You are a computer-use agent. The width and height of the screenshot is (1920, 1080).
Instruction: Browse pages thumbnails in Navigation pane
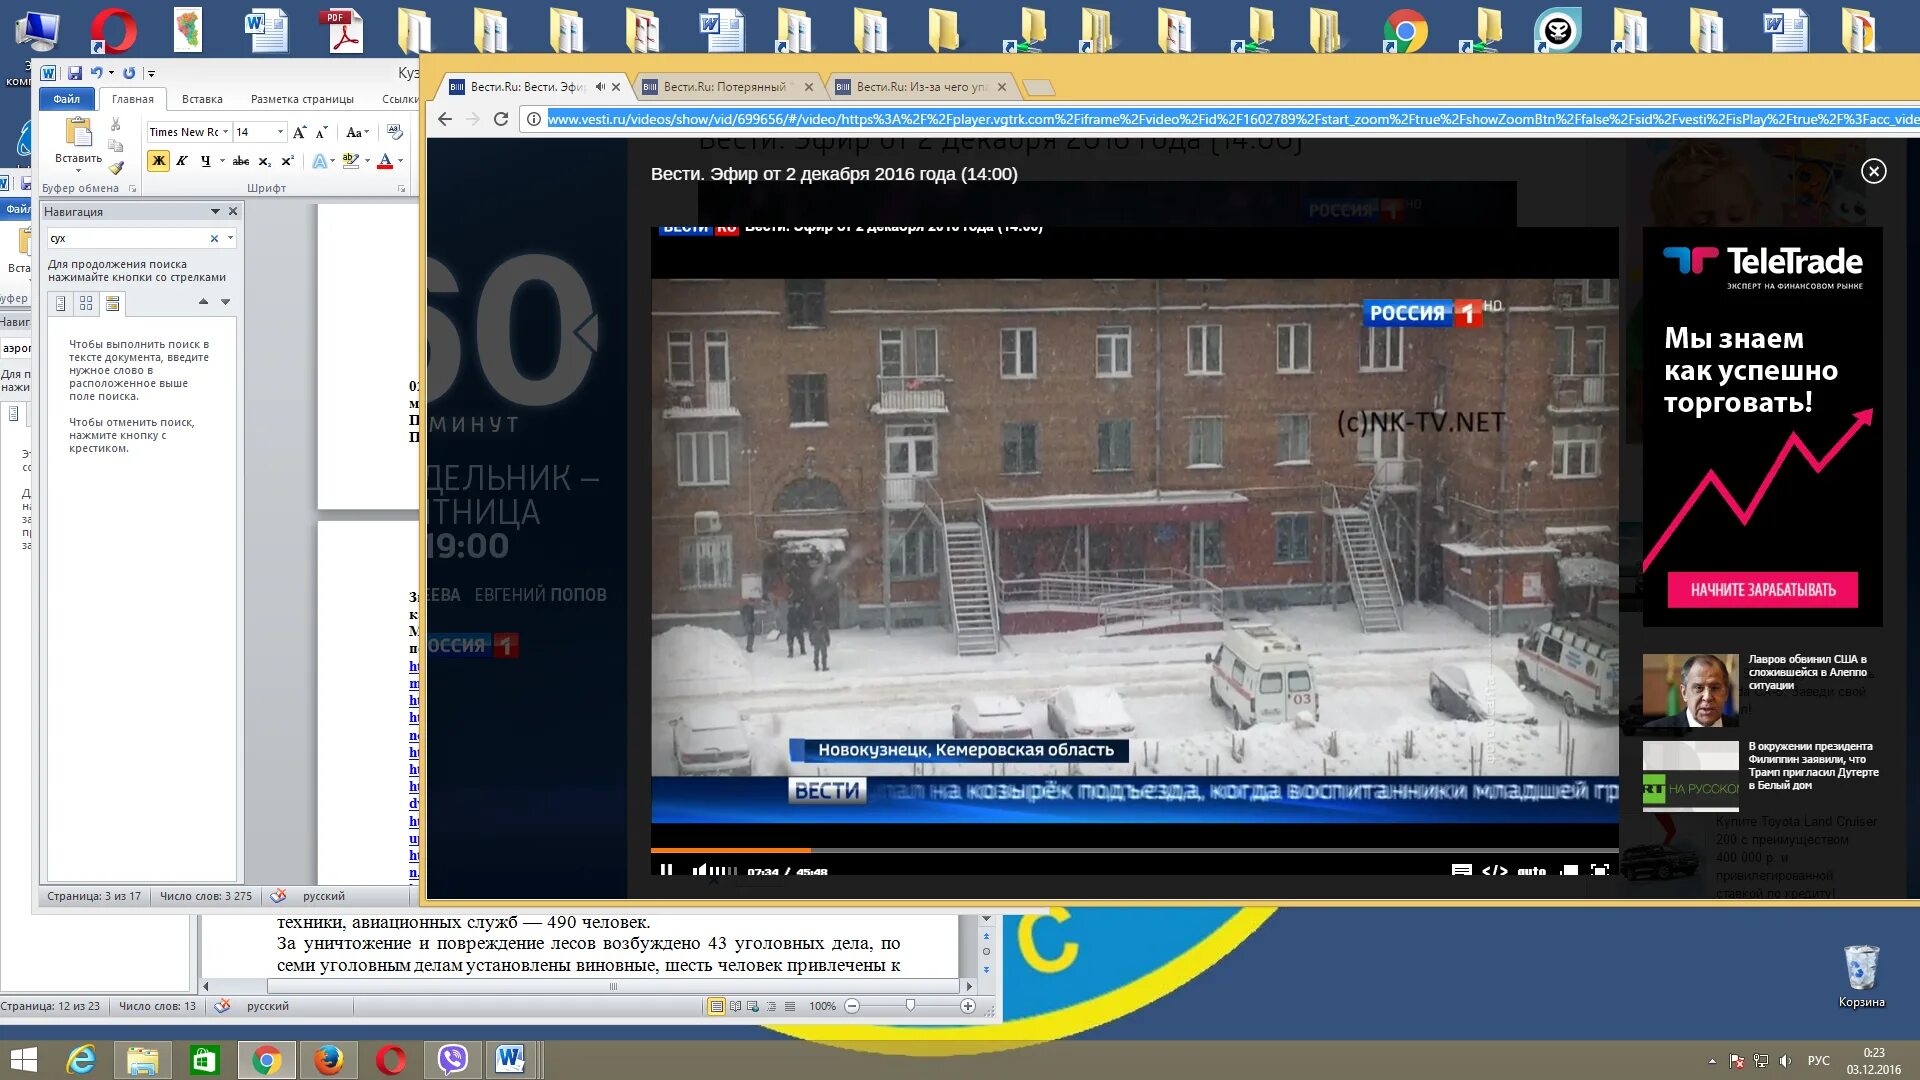(86, 303)
